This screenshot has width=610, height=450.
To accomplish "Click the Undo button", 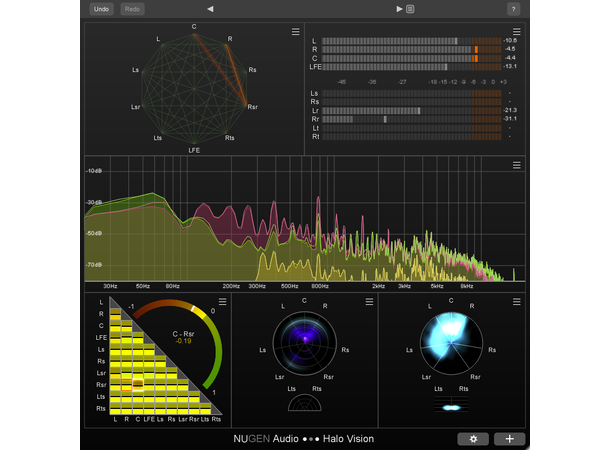I will [x=101, y=9].
